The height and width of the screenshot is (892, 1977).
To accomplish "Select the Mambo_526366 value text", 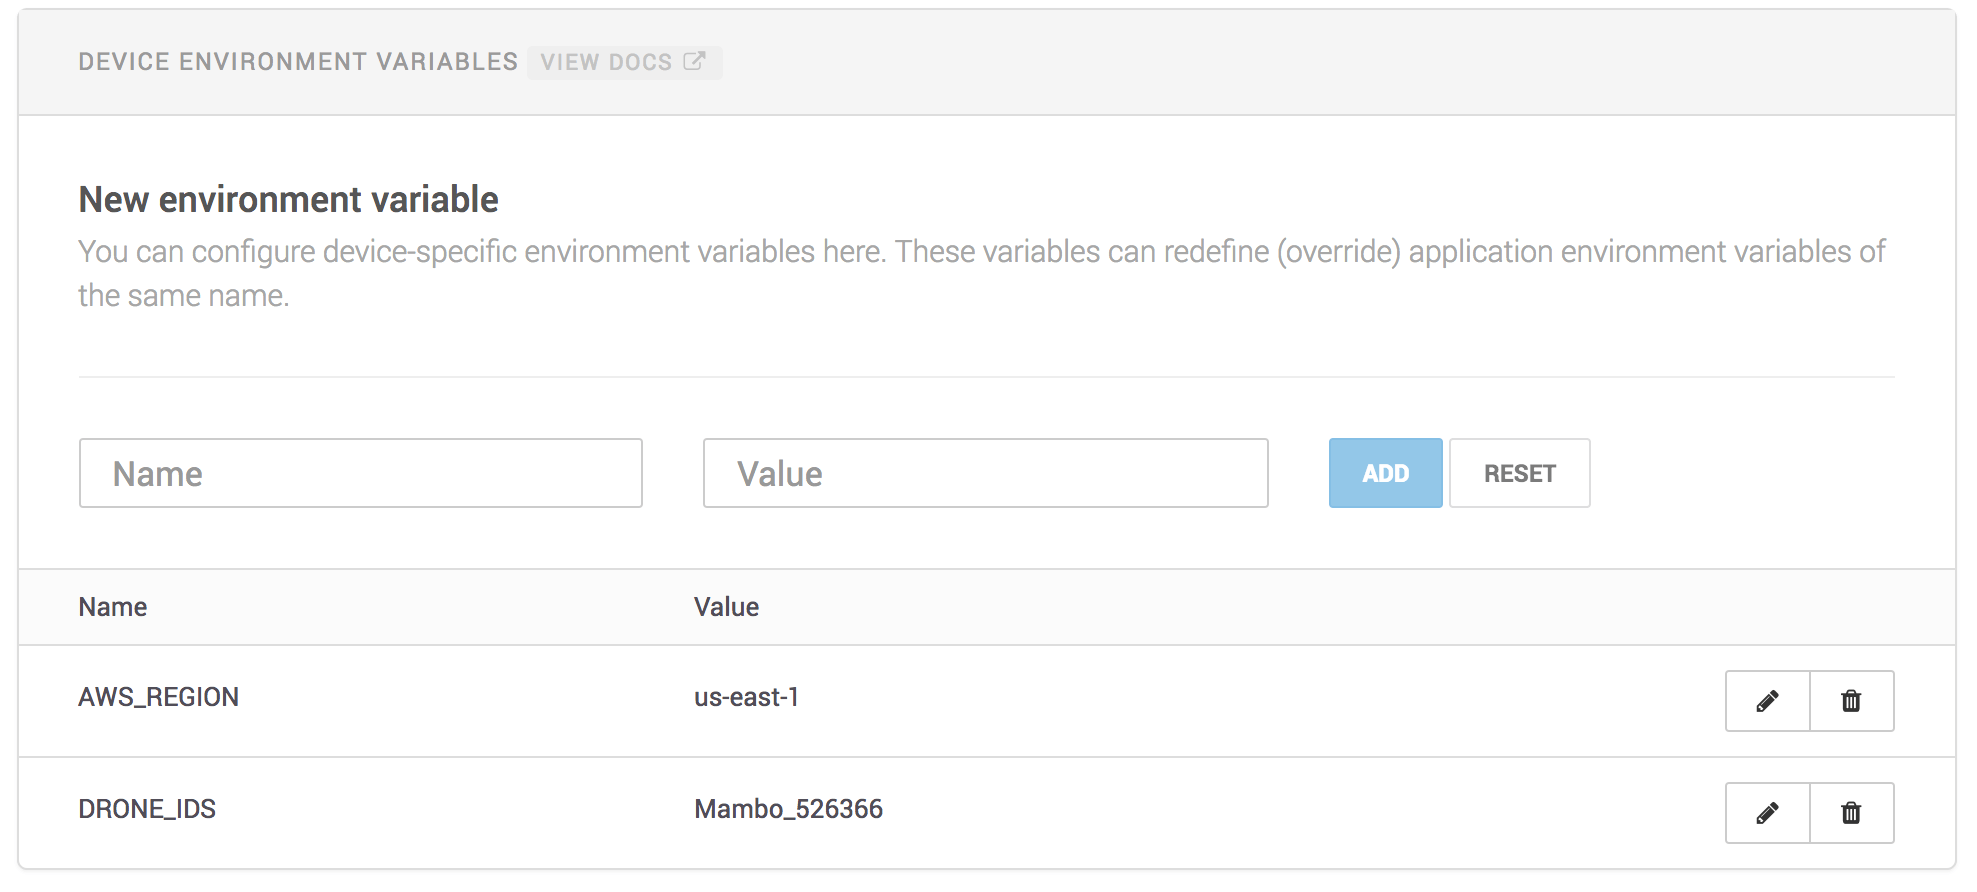I will point(788,809).
